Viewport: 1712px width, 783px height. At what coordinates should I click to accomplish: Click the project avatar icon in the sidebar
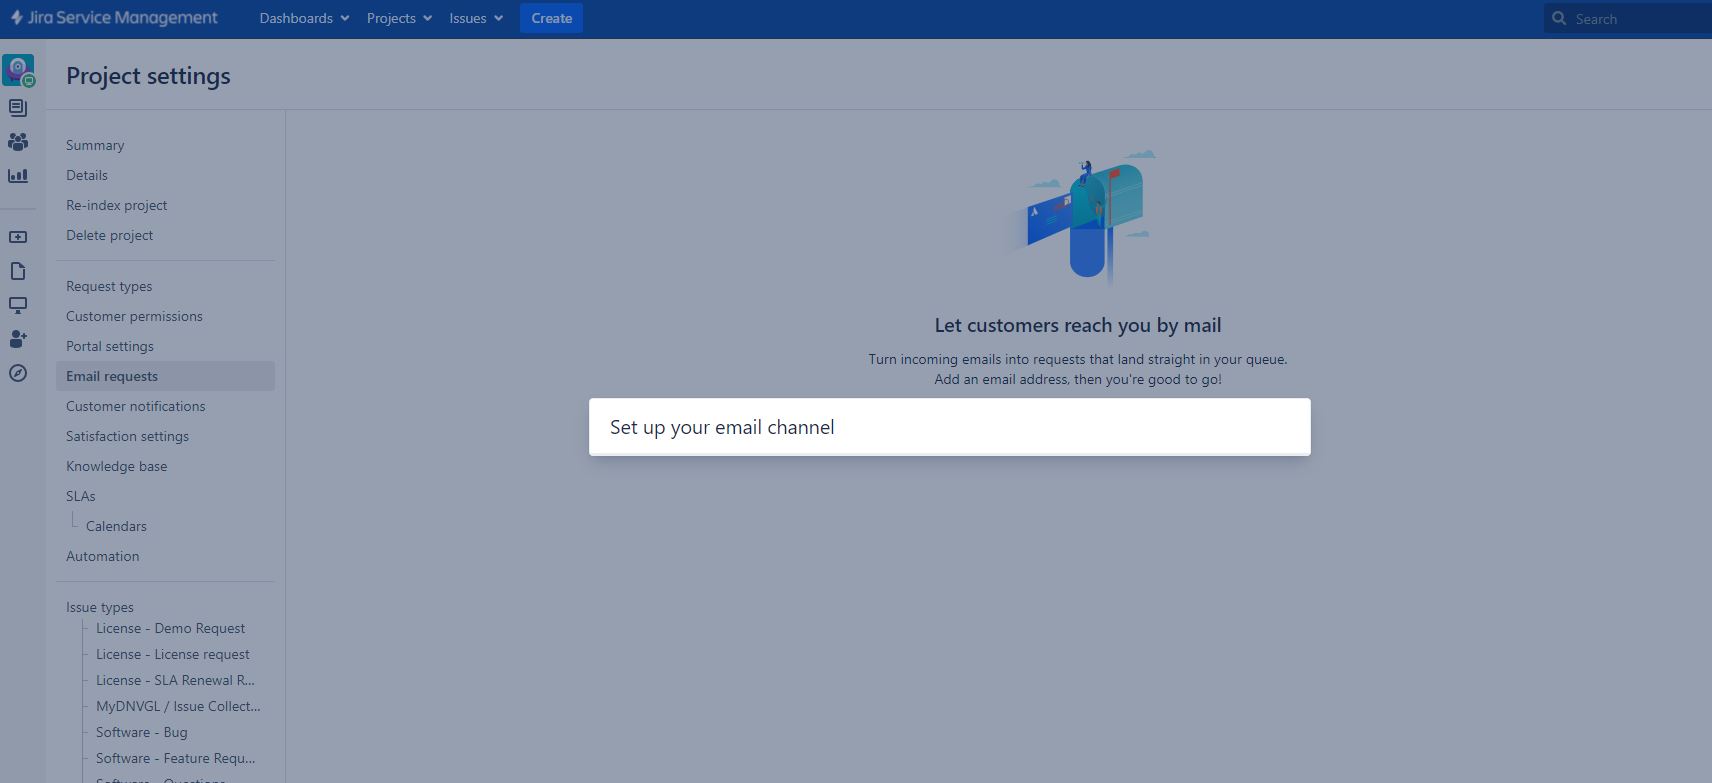(x=18, y=70)
